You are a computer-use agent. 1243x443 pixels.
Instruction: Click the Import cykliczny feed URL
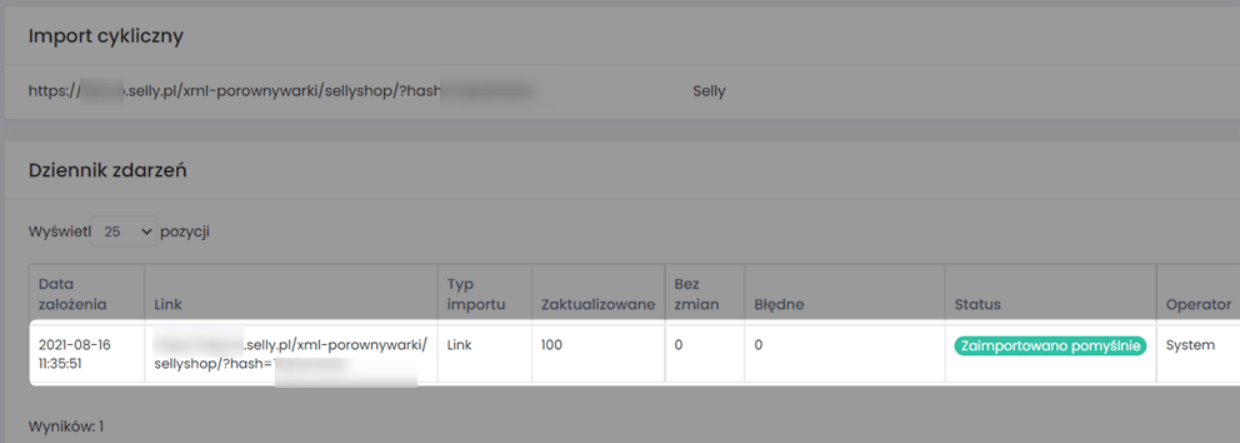(x=280, y=92)
